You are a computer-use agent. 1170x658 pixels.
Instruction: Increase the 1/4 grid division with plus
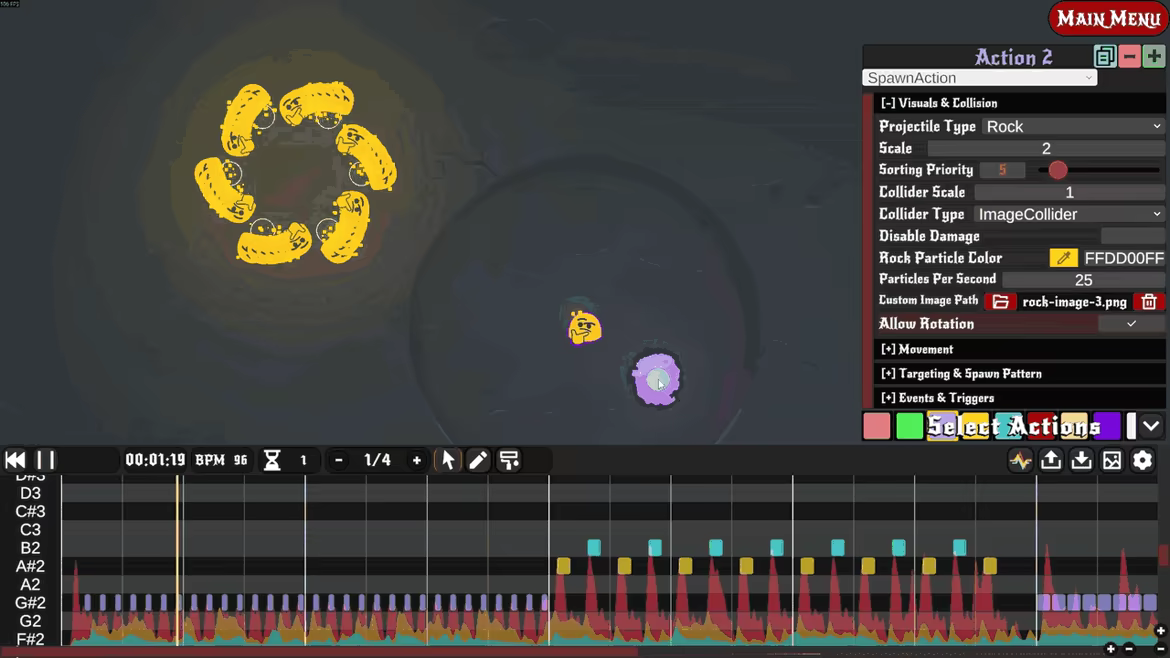(x=417, y=460)
